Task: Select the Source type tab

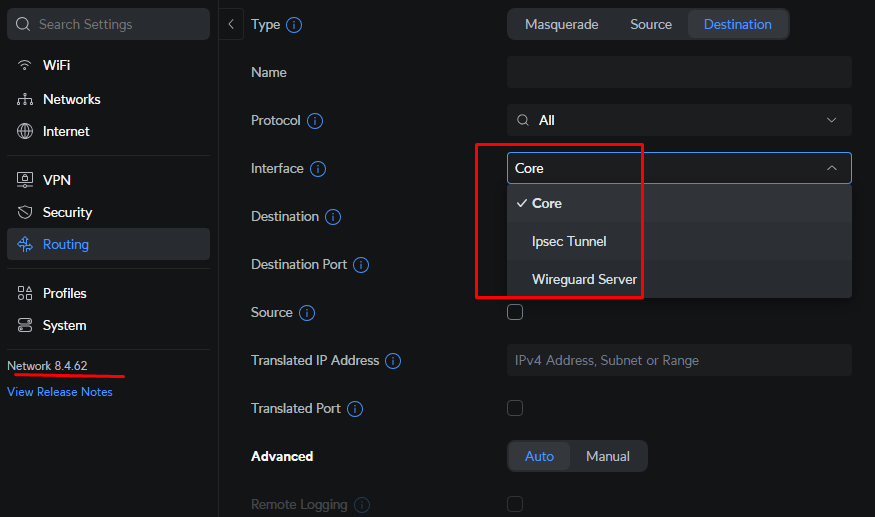Action: pyautogui.click(x=651, y=25)
